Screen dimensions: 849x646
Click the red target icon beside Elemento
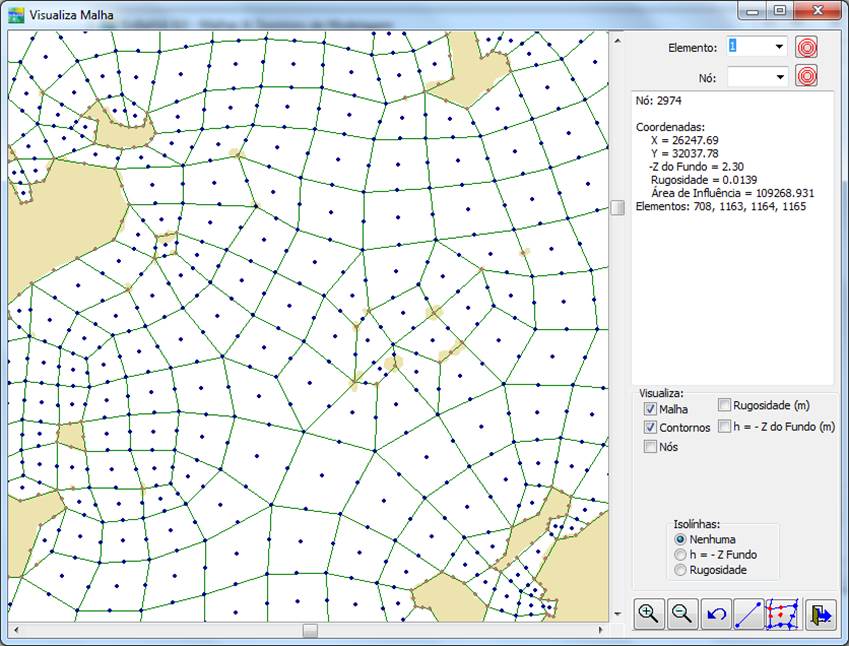pyautogui.click(x=806, y=48)
